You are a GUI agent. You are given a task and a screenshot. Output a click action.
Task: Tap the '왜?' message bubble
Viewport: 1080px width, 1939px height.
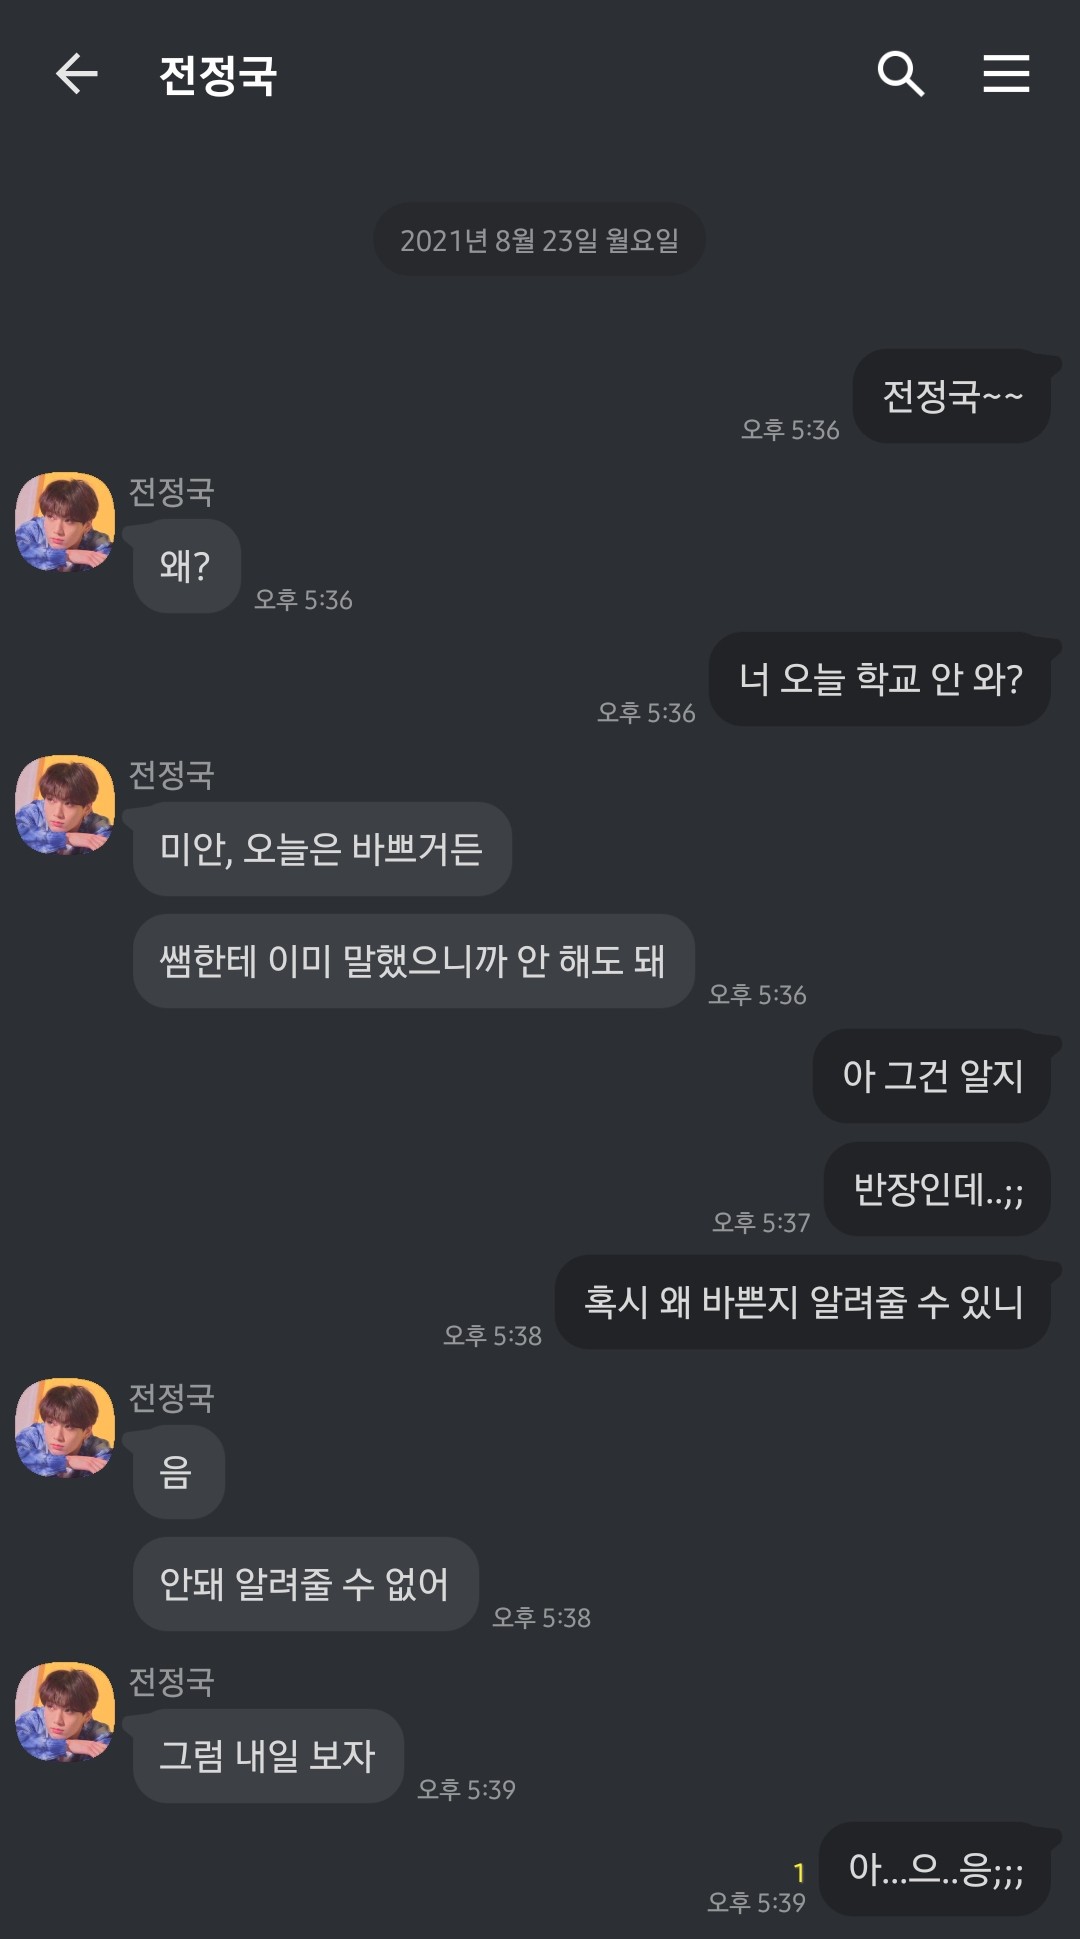[186, 566]
